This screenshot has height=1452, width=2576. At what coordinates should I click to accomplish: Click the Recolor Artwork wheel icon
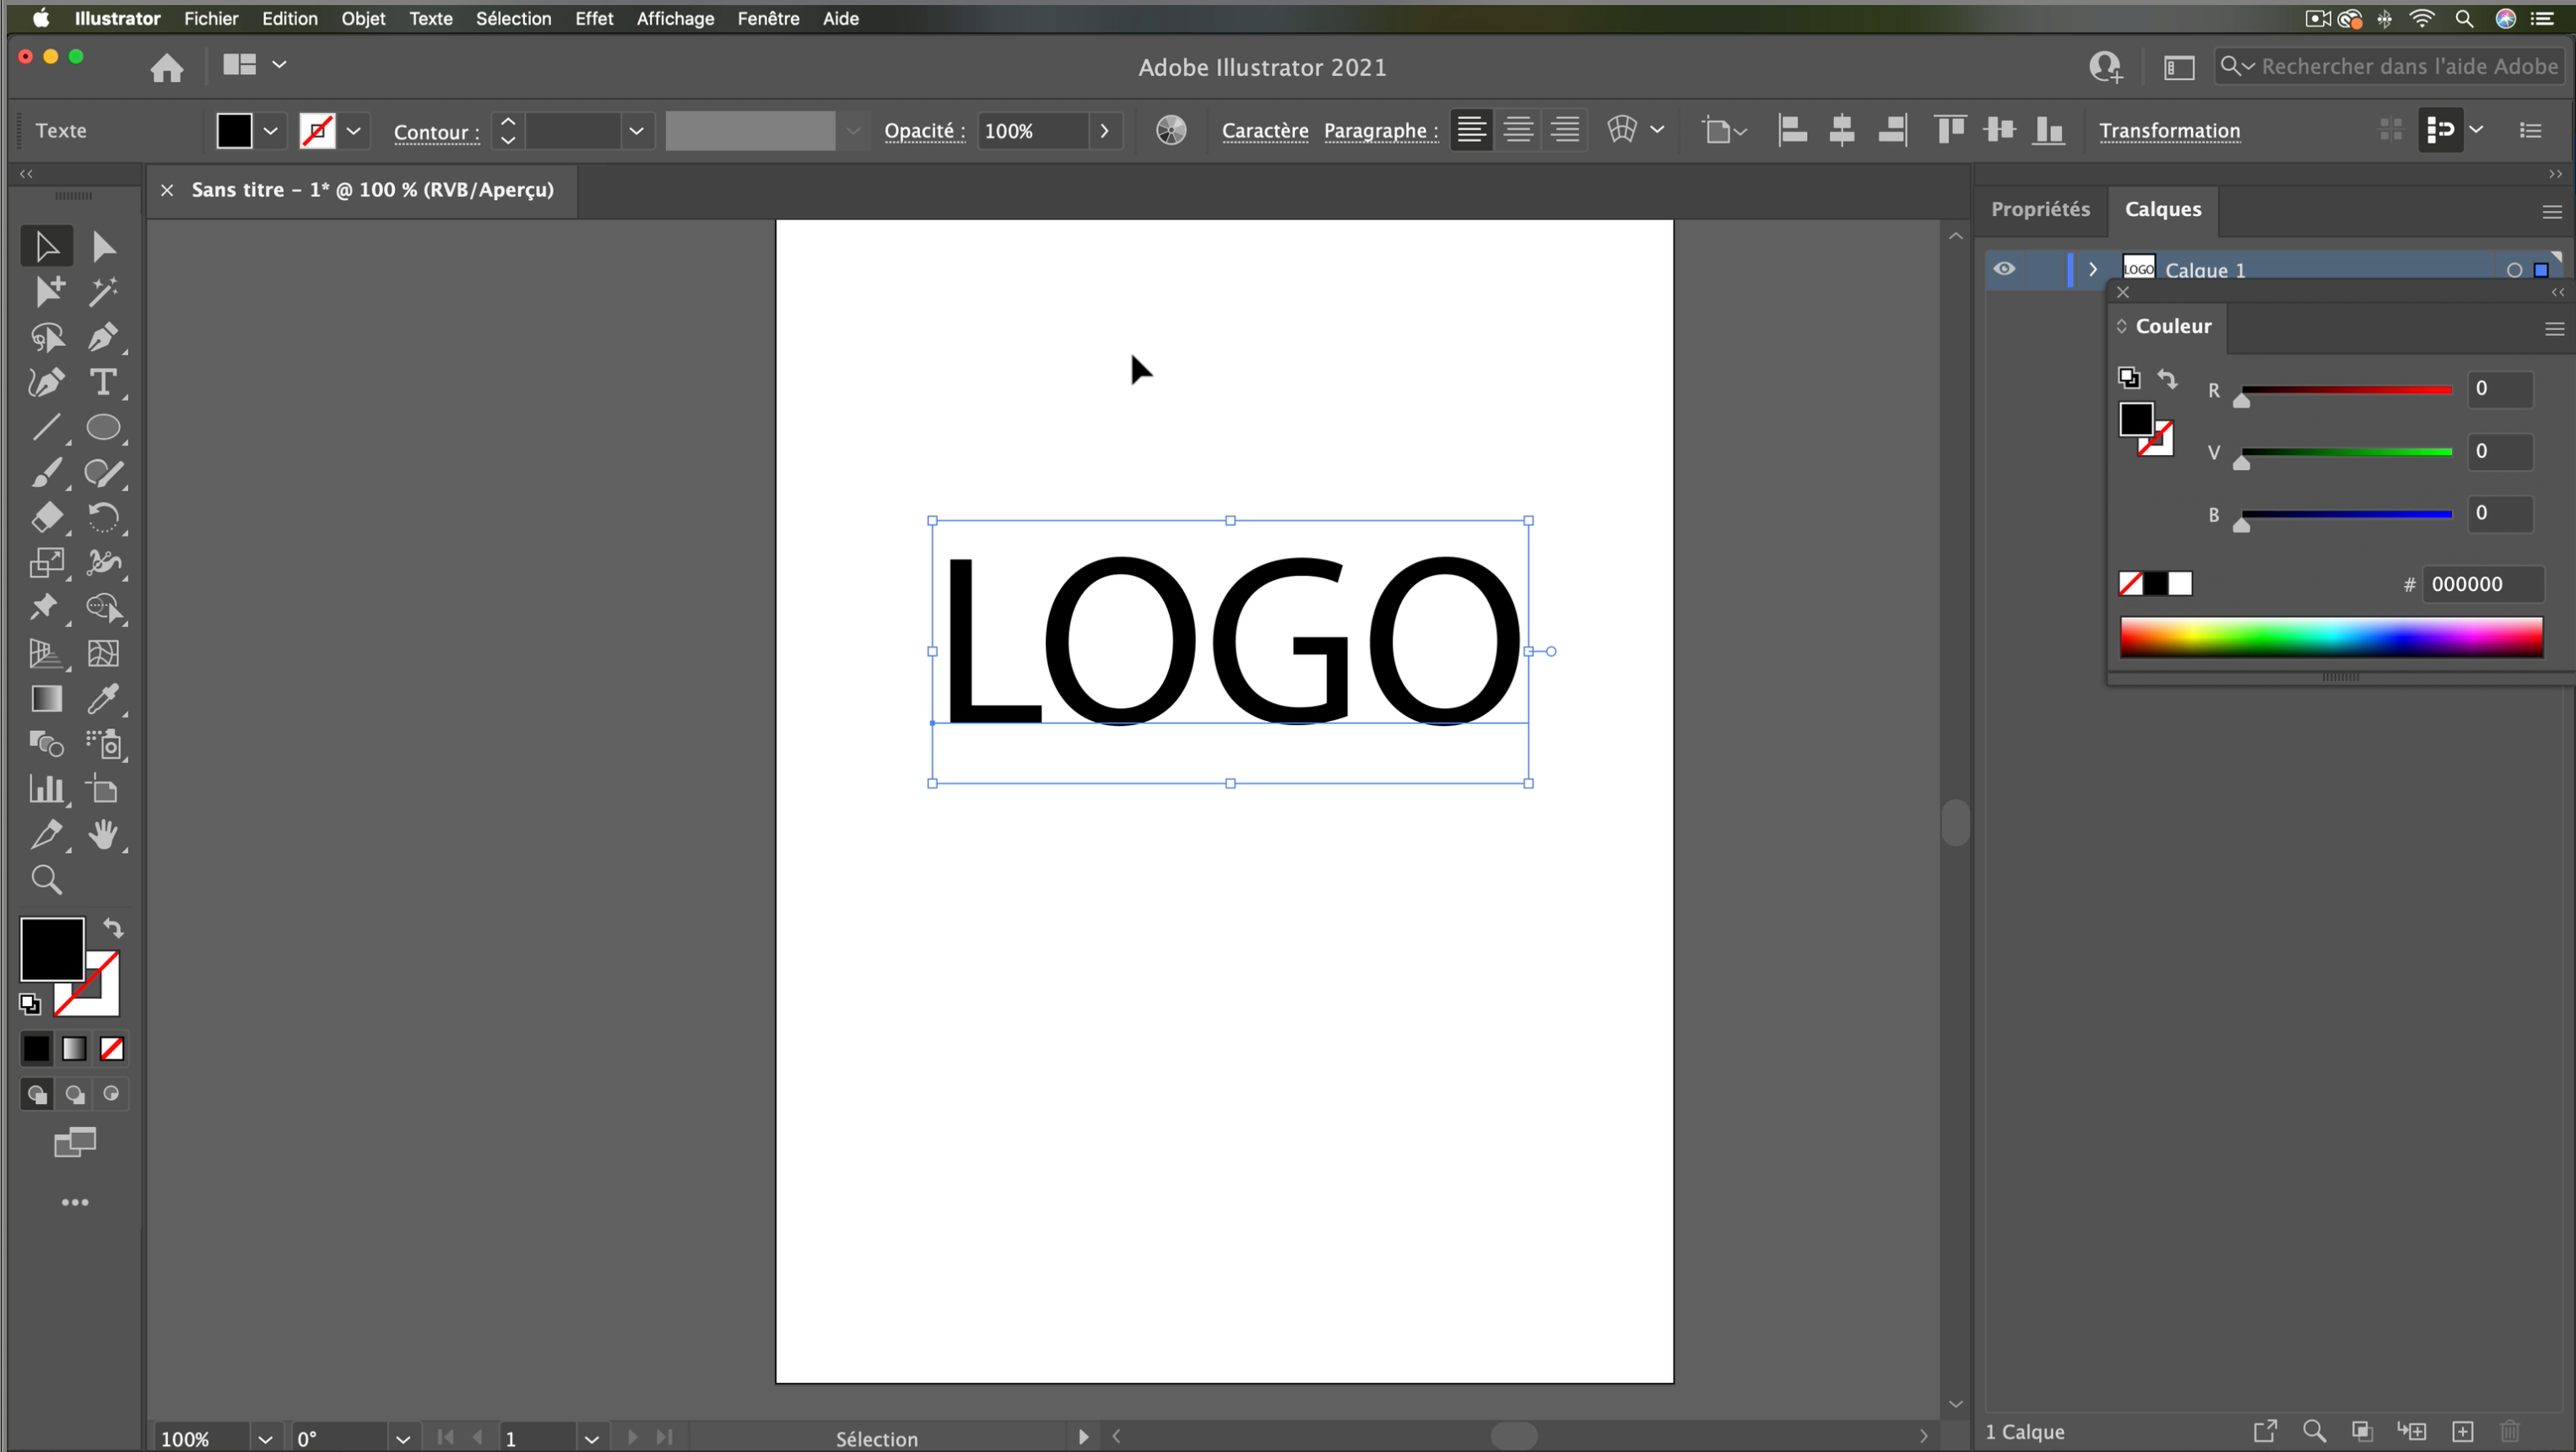[1170, 130]
